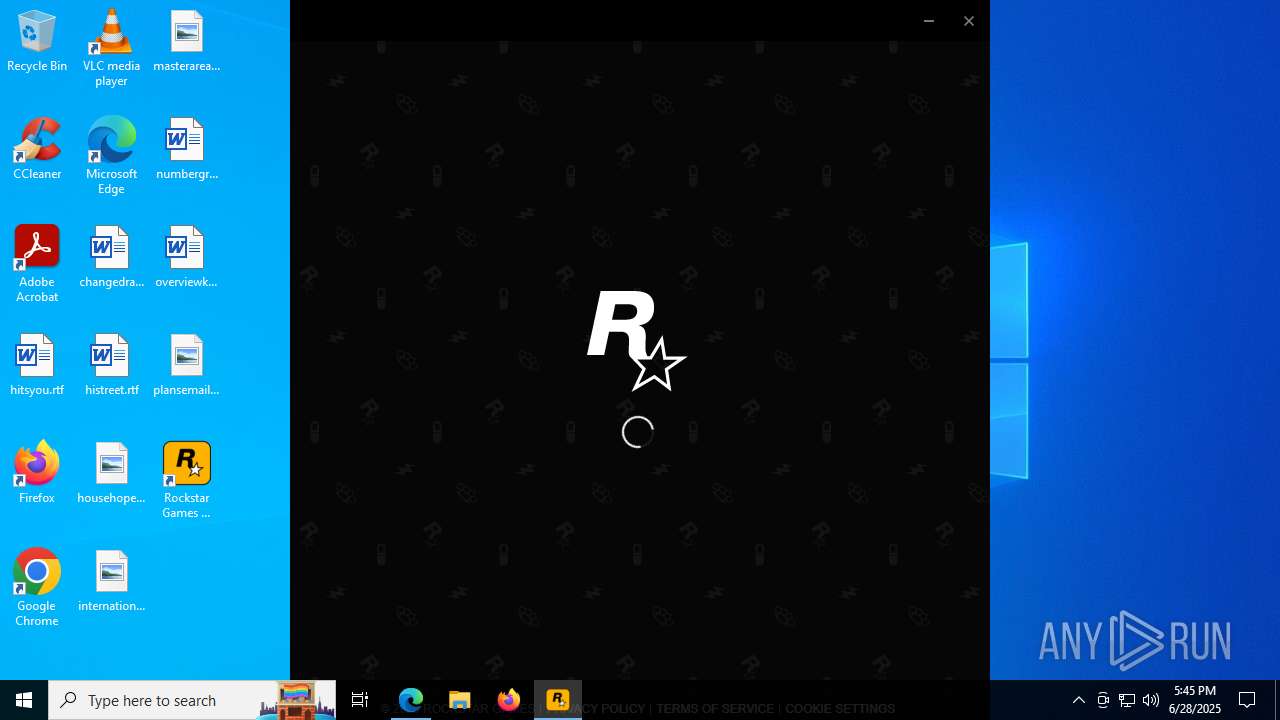Image resolution: width=1280 pixels, height=720 pixels.
Task: Select the numbergr Word document
Action: pyautogui.click(x=186, y=150)
